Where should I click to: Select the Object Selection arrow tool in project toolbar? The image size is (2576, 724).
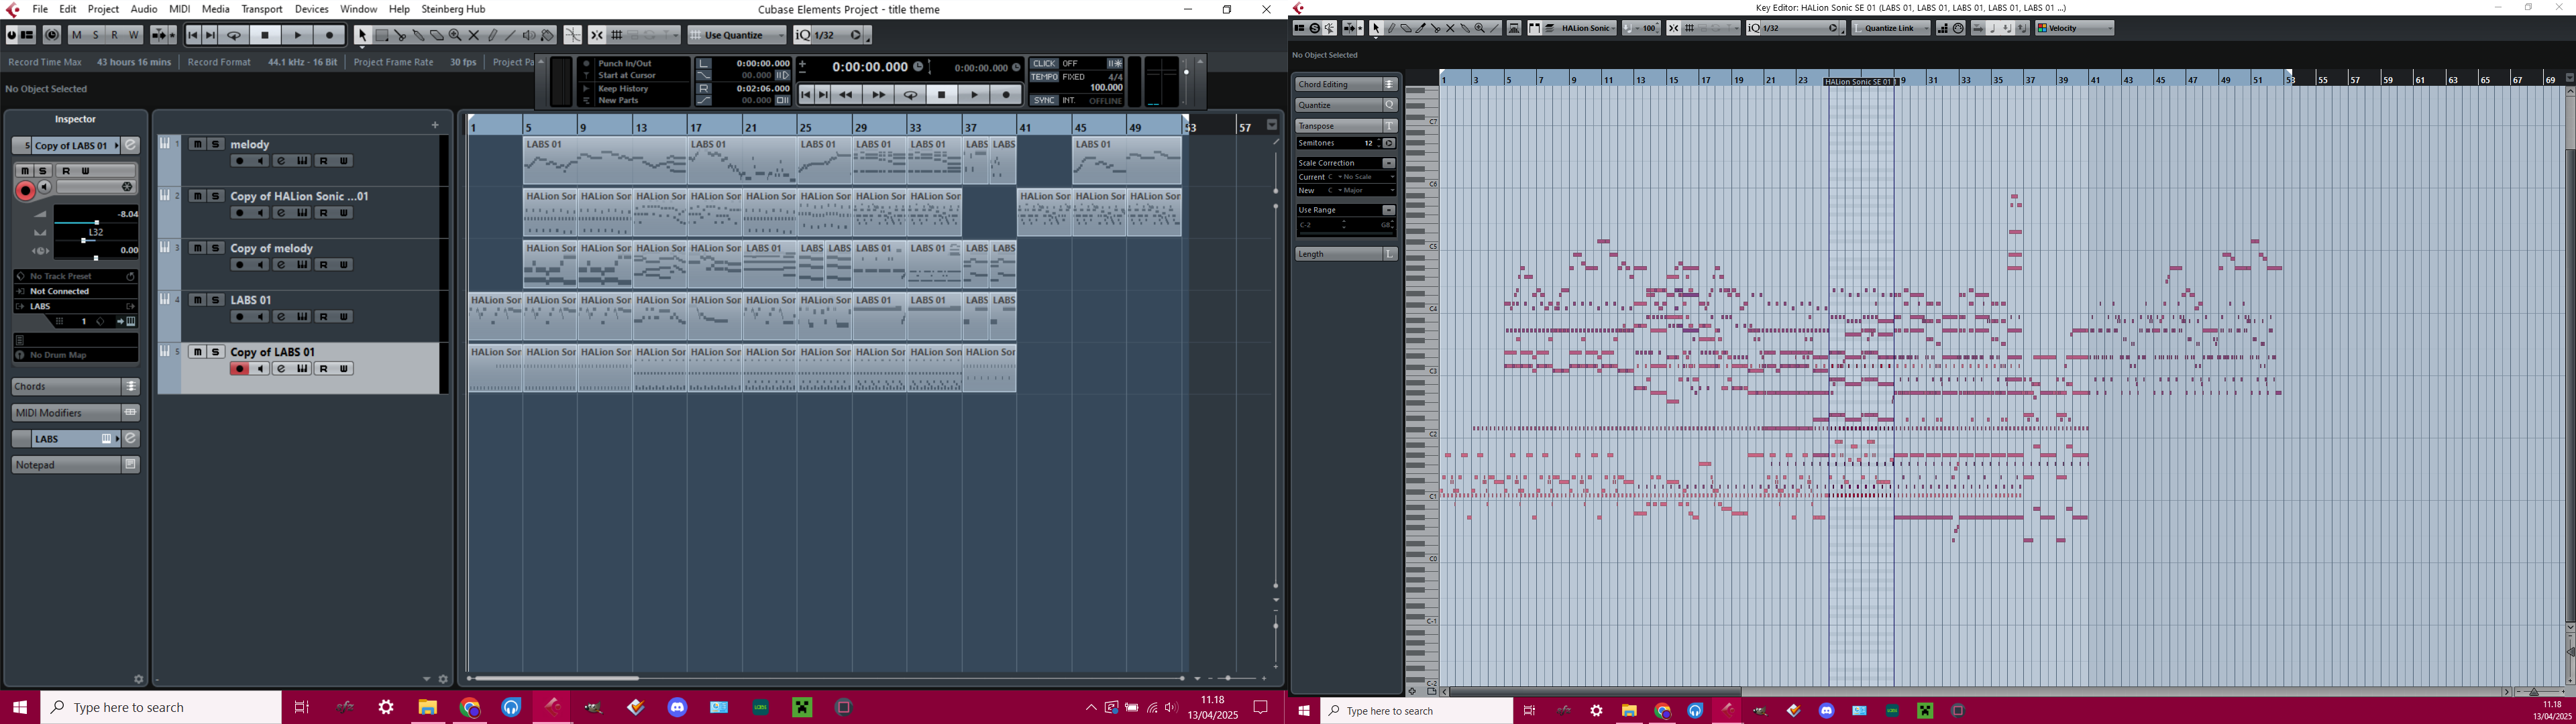pyautogui.click(x=362, y=35)
